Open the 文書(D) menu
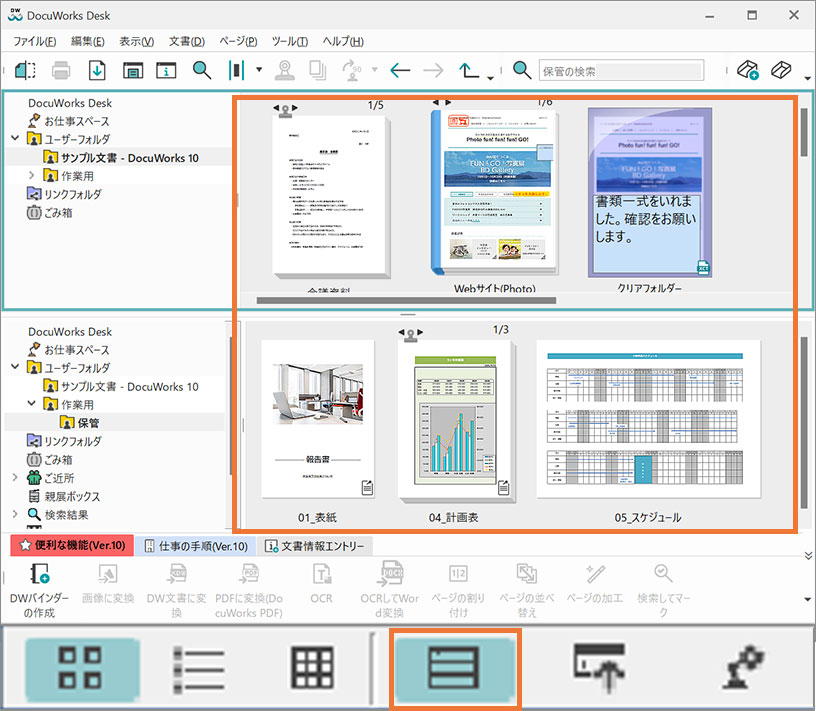Screen dimensions: 816x711 [187, 41]
